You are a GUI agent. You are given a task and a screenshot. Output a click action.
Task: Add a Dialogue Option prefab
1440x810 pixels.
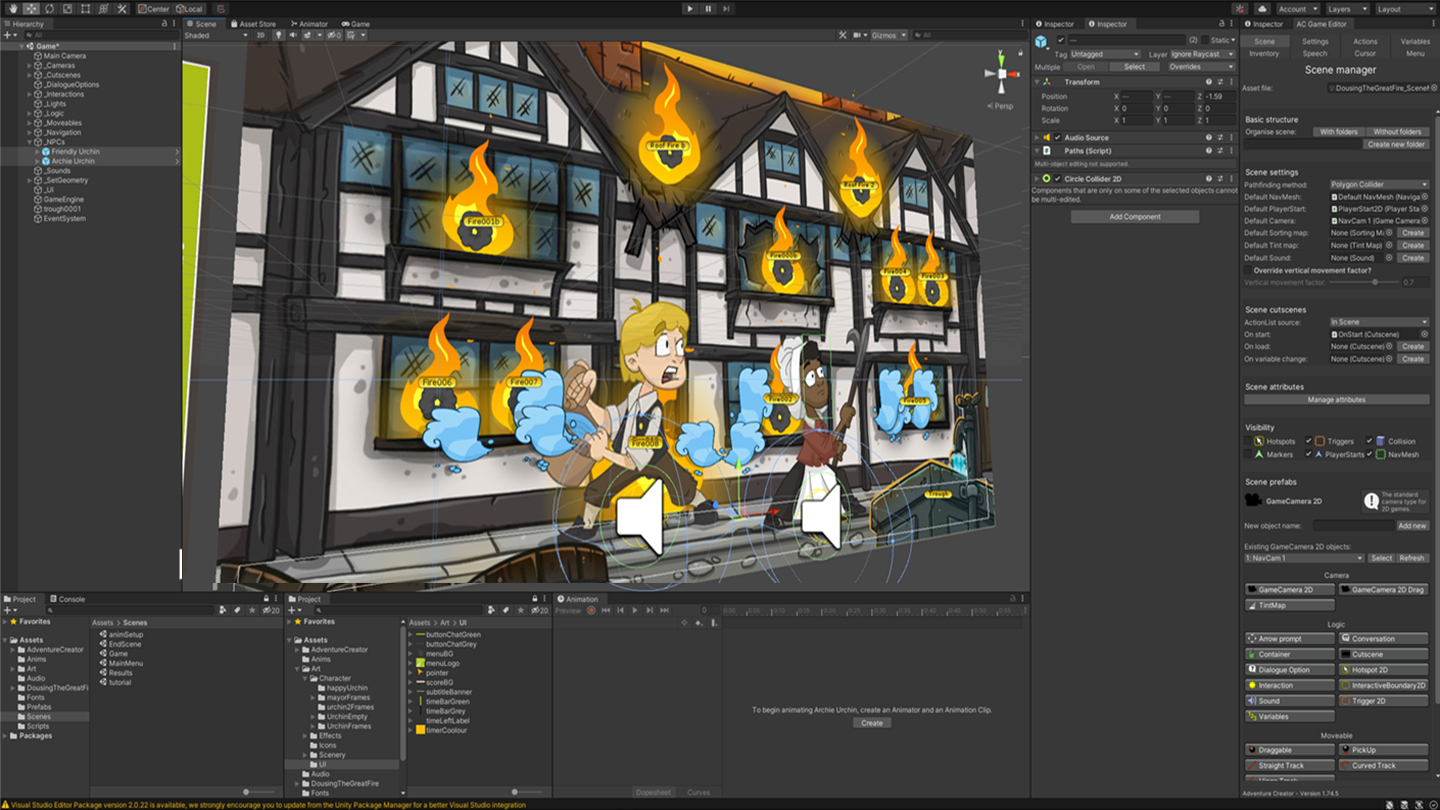[1290, 670]
